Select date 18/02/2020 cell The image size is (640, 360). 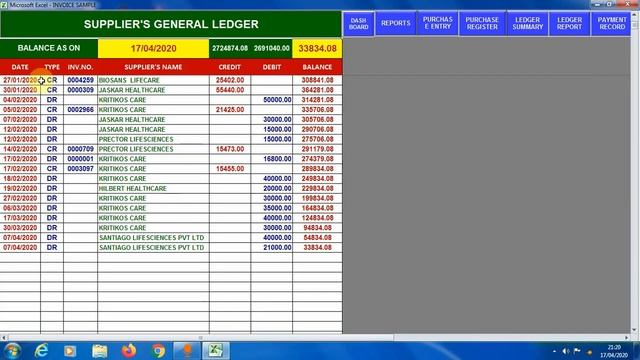tap(20, 178)
